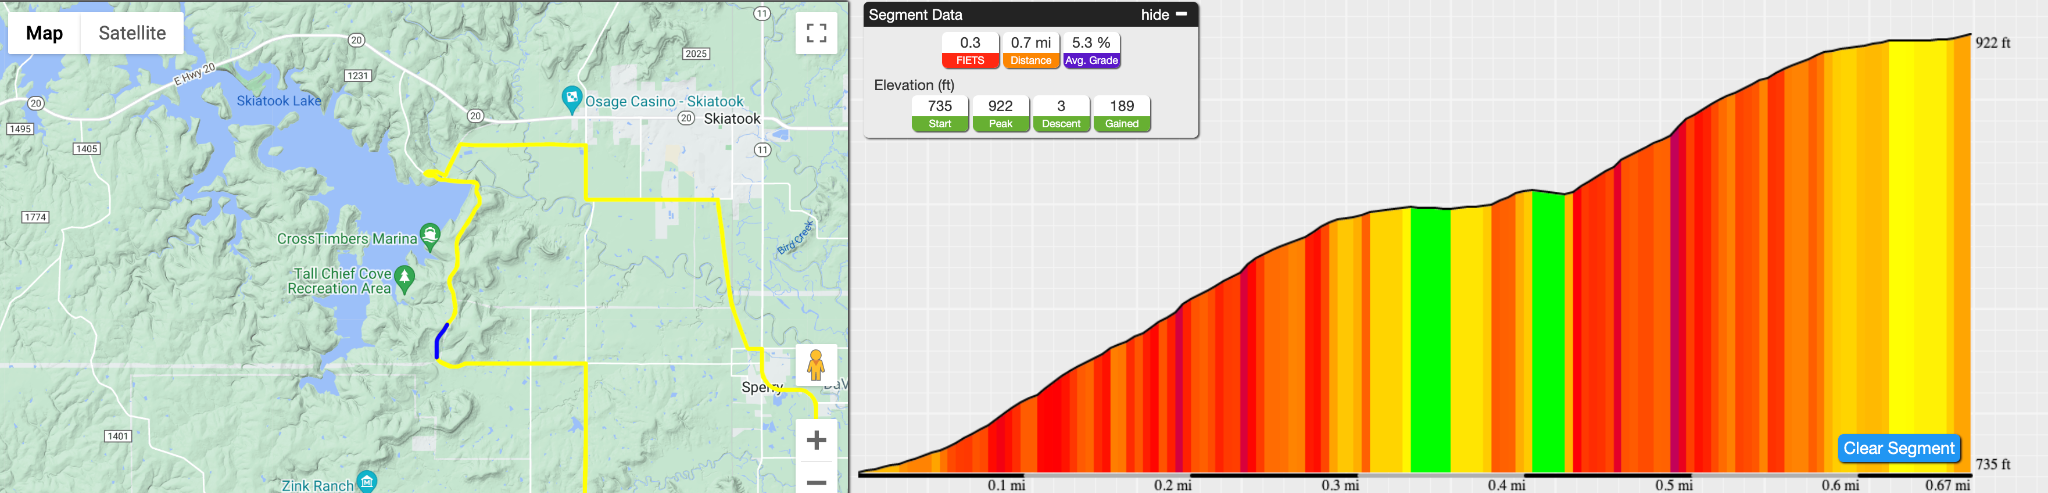2048x493 pixels.
Task: Open Street View pegman icon
Action: click(816, 365)
